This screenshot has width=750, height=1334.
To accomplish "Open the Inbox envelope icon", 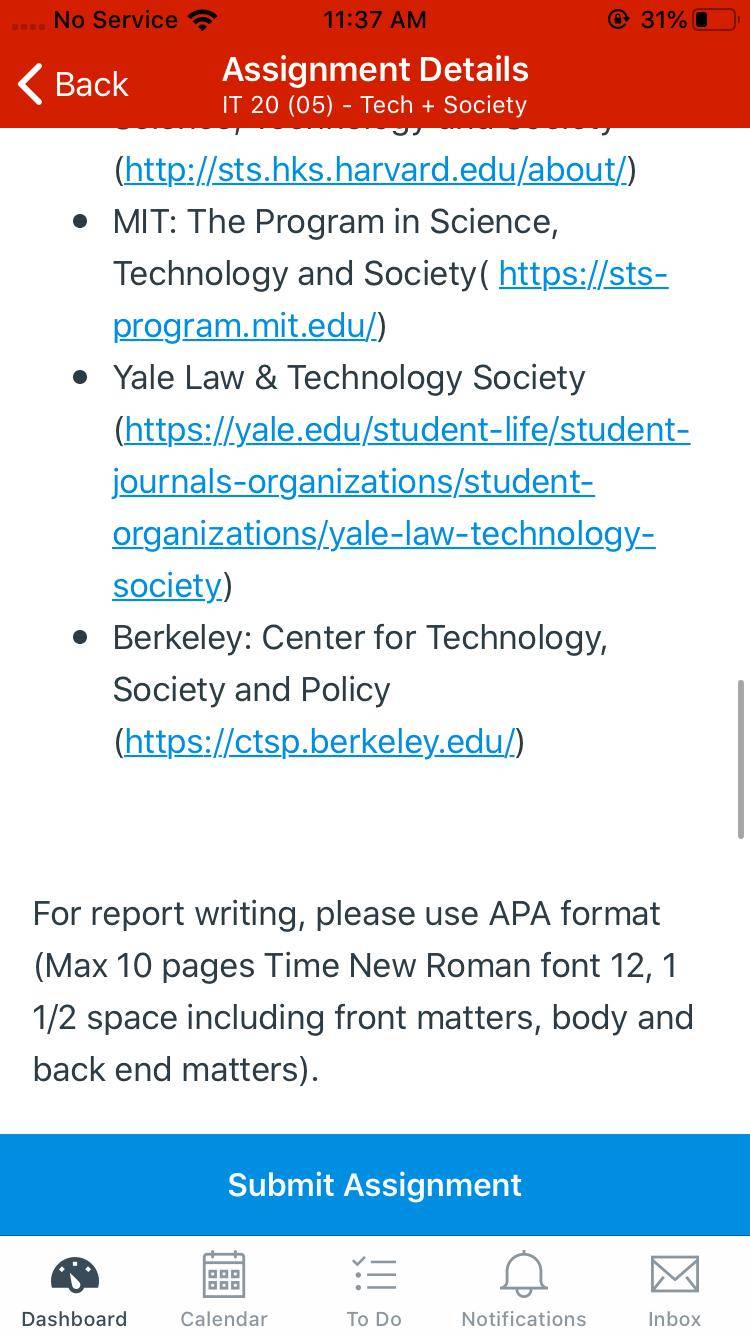I will [x=675, y=1274].
